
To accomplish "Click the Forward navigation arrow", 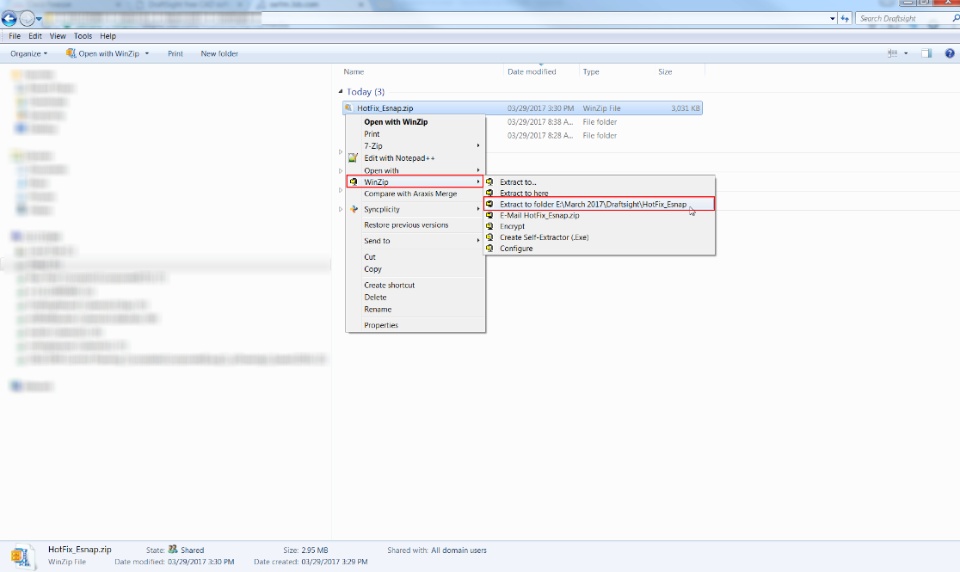I will (x=26, y=18).
